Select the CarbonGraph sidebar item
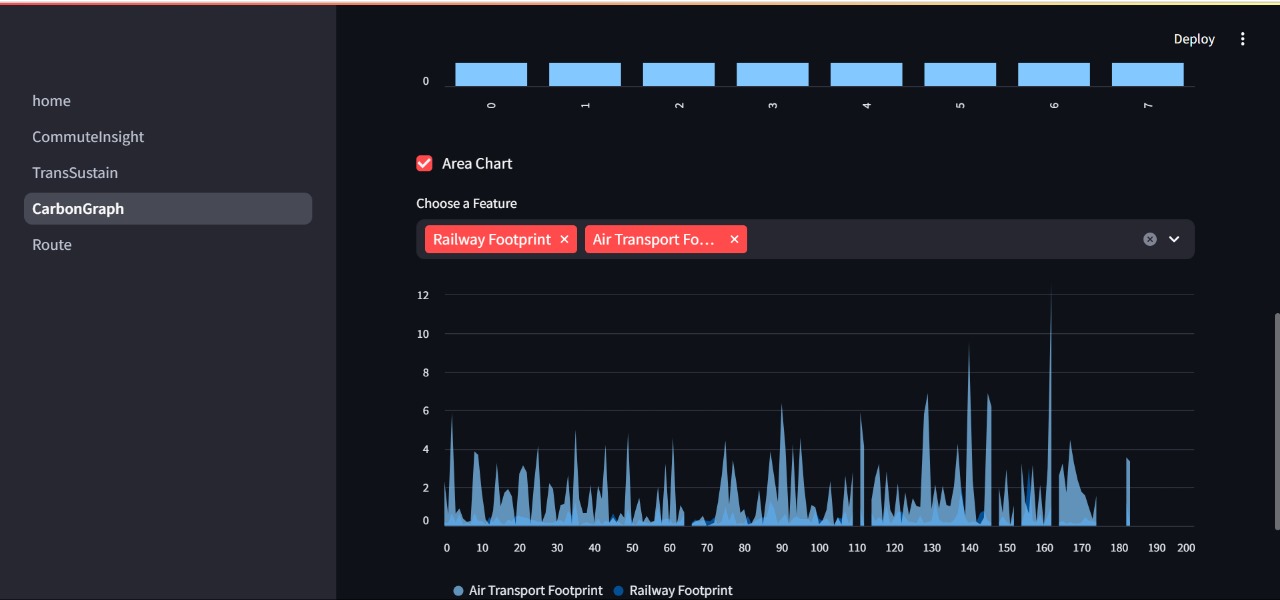 (168, 209)
